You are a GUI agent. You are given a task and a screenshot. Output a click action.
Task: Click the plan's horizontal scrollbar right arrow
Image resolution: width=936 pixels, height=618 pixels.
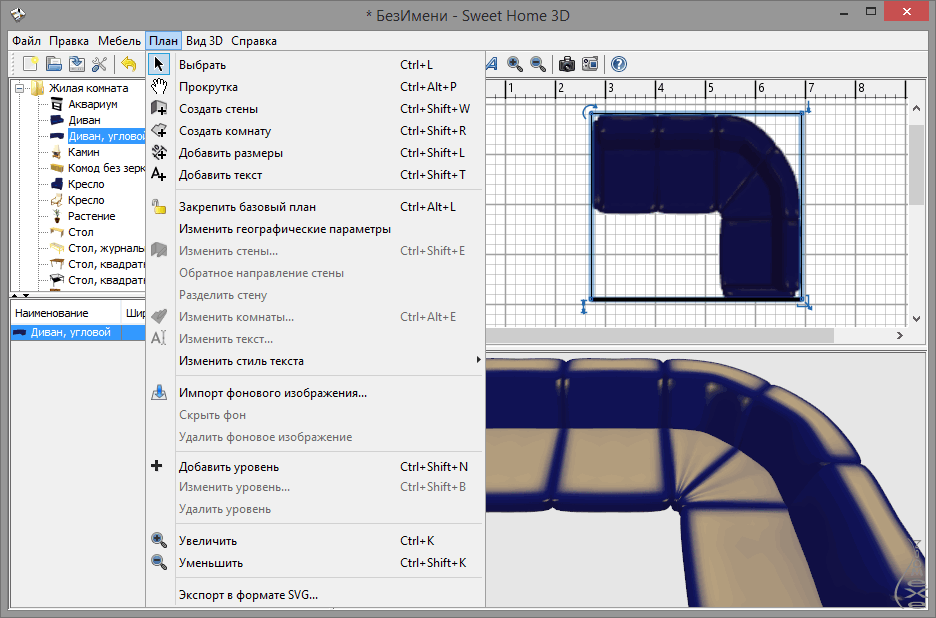pyautogui.click(x=900, y=336)
